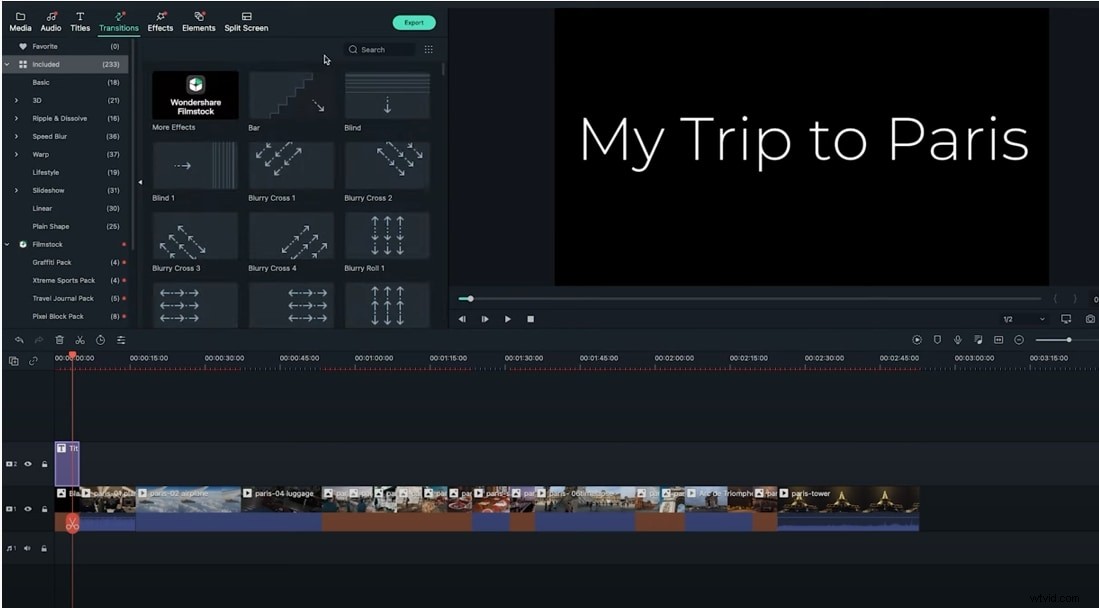
Task: Click the Undo icon above the timeline
Action: (x=19, y=339)
